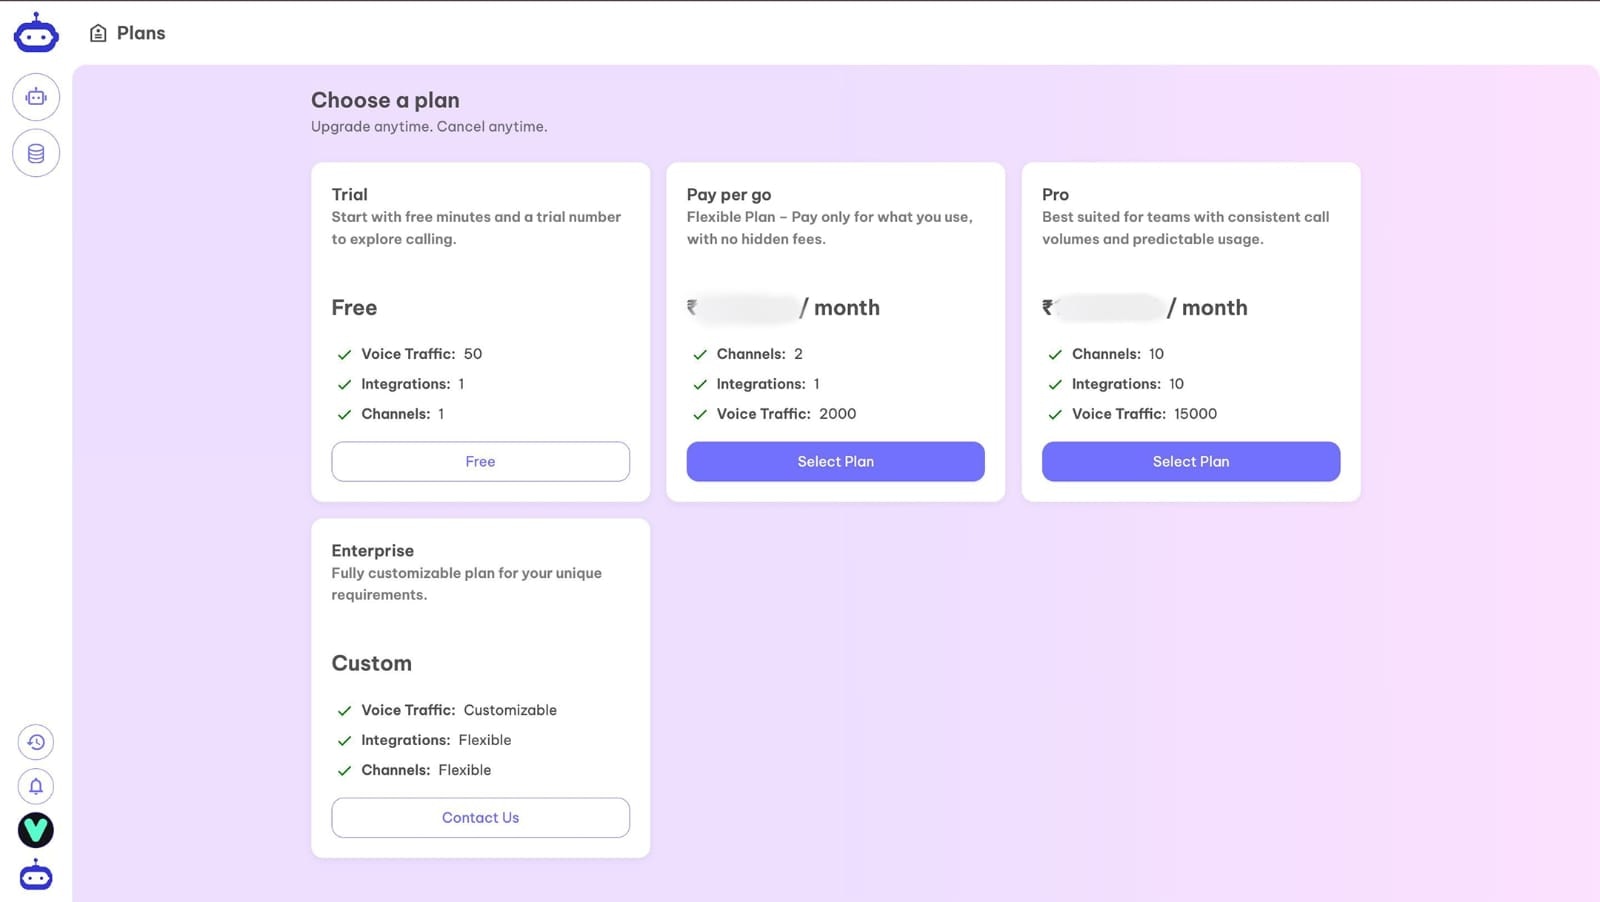Click the checkmark beside Integrations Flexible
The image size is (1600, 902).
tap(344, 740)
